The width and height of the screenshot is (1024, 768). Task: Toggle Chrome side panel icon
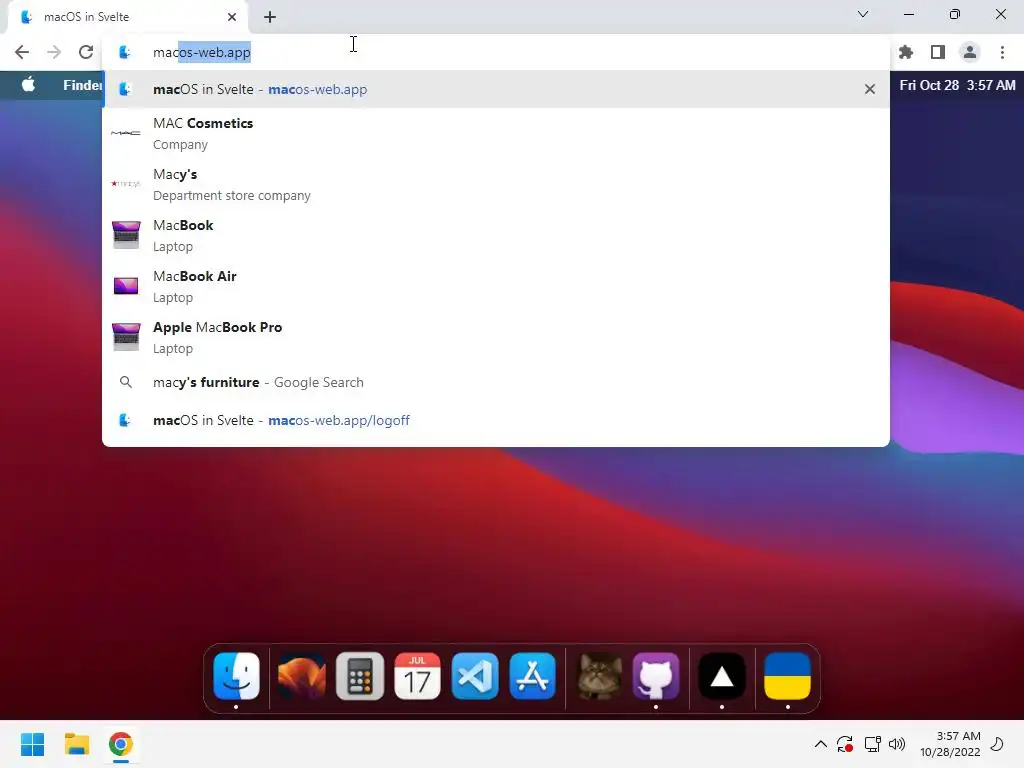(938, 52)
